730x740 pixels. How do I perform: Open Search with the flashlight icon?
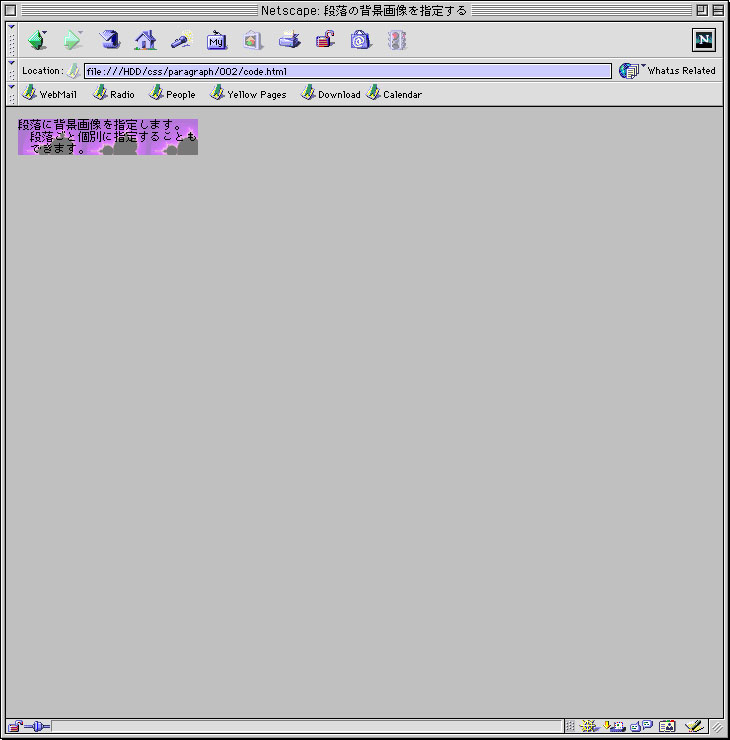pos(182,40)
